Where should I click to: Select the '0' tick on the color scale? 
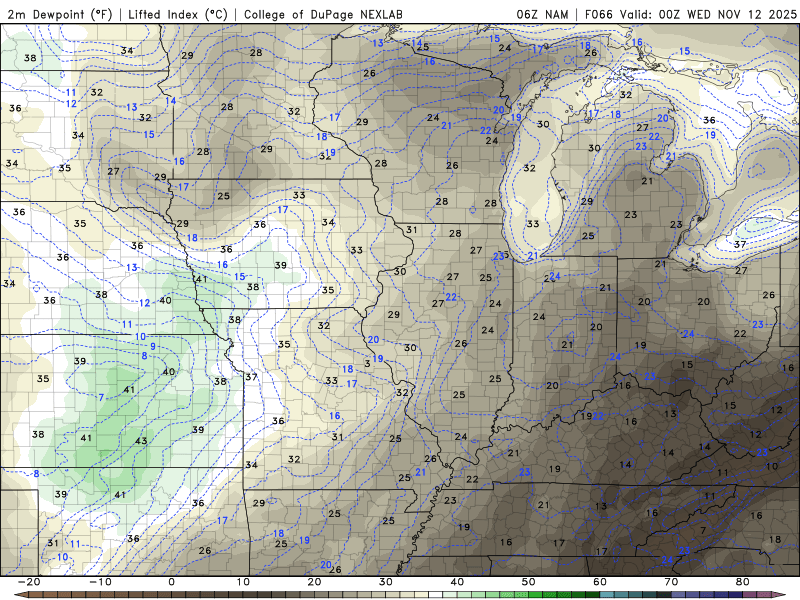pyautogui.click(x=171, y=582)
